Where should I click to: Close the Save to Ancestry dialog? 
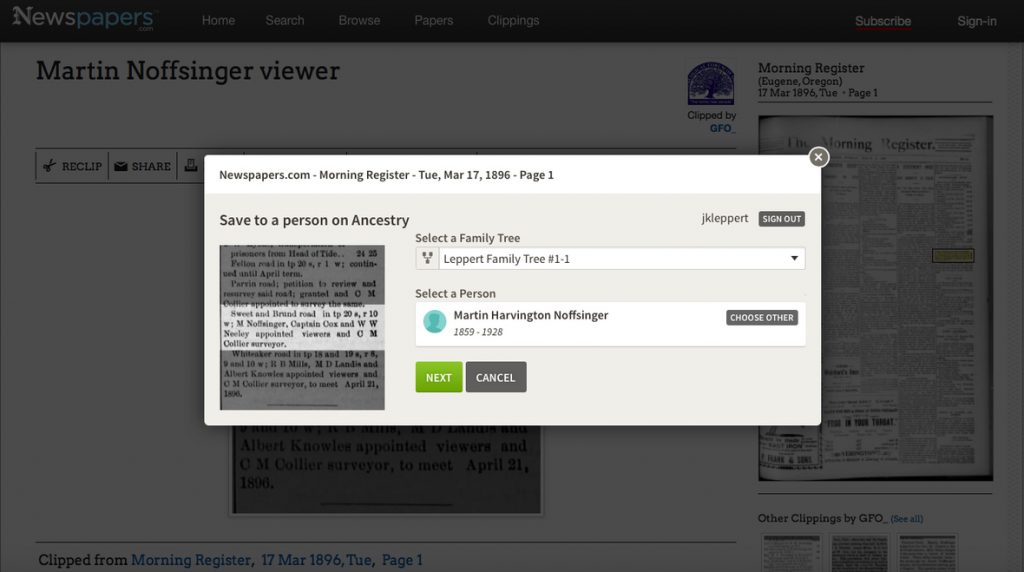[818, 157]
